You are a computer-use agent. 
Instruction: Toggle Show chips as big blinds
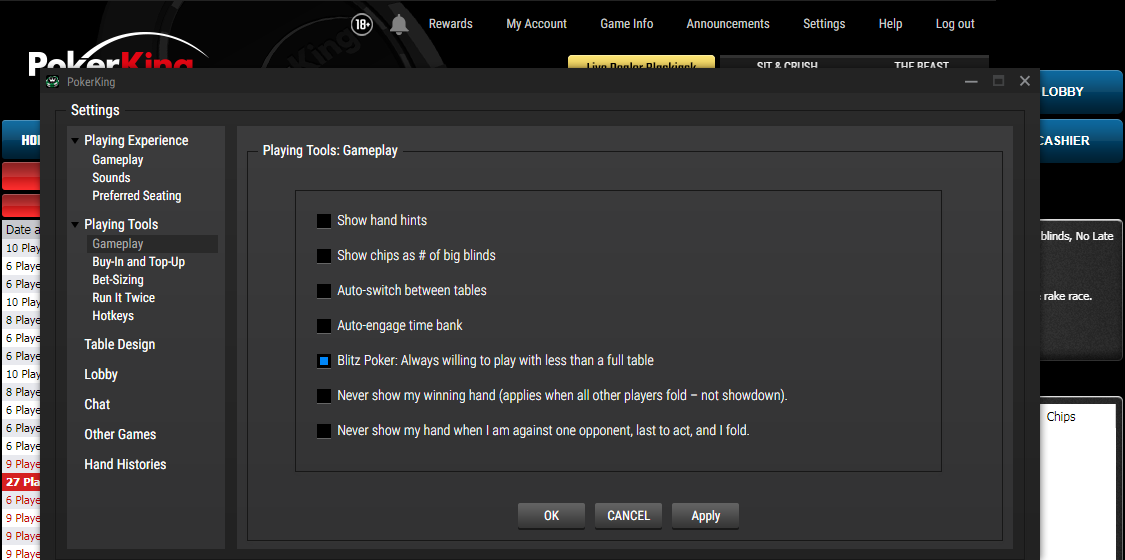click(324, 255)
